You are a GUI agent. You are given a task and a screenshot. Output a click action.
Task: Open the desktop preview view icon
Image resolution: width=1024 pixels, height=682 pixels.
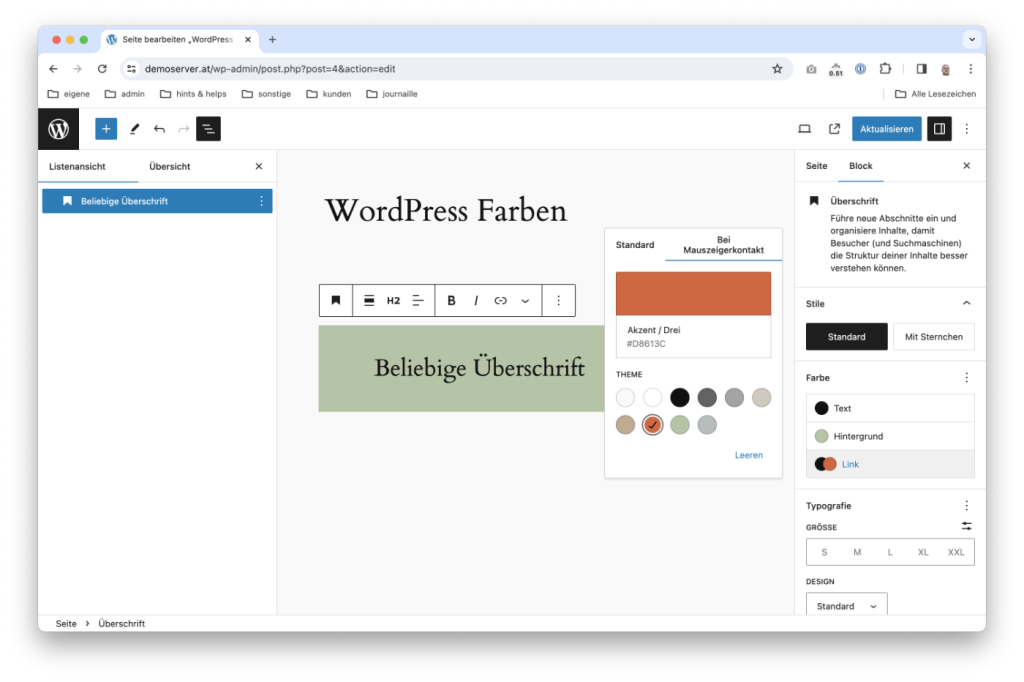coord(805,129)
